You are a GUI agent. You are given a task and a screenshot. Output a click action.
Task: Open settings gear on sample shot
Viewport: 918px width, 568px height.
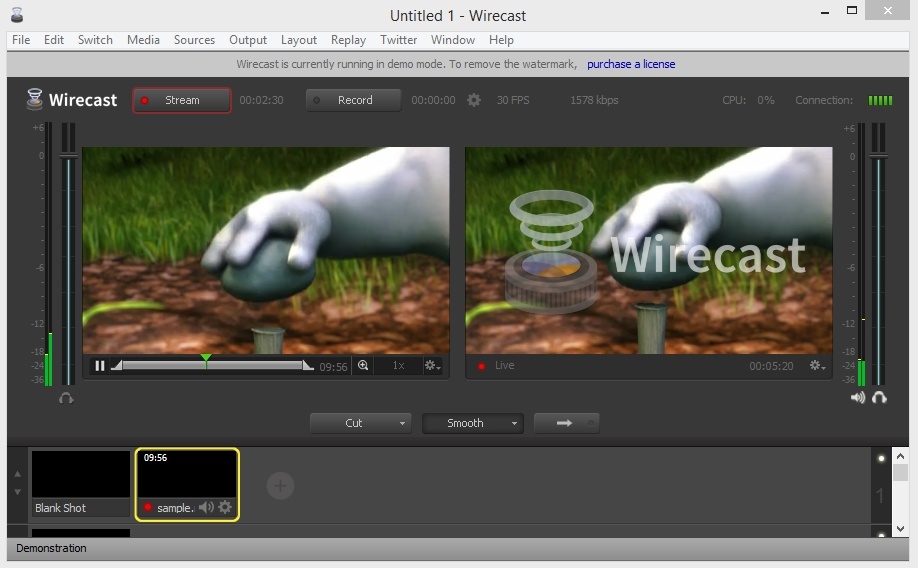point(225,507)
